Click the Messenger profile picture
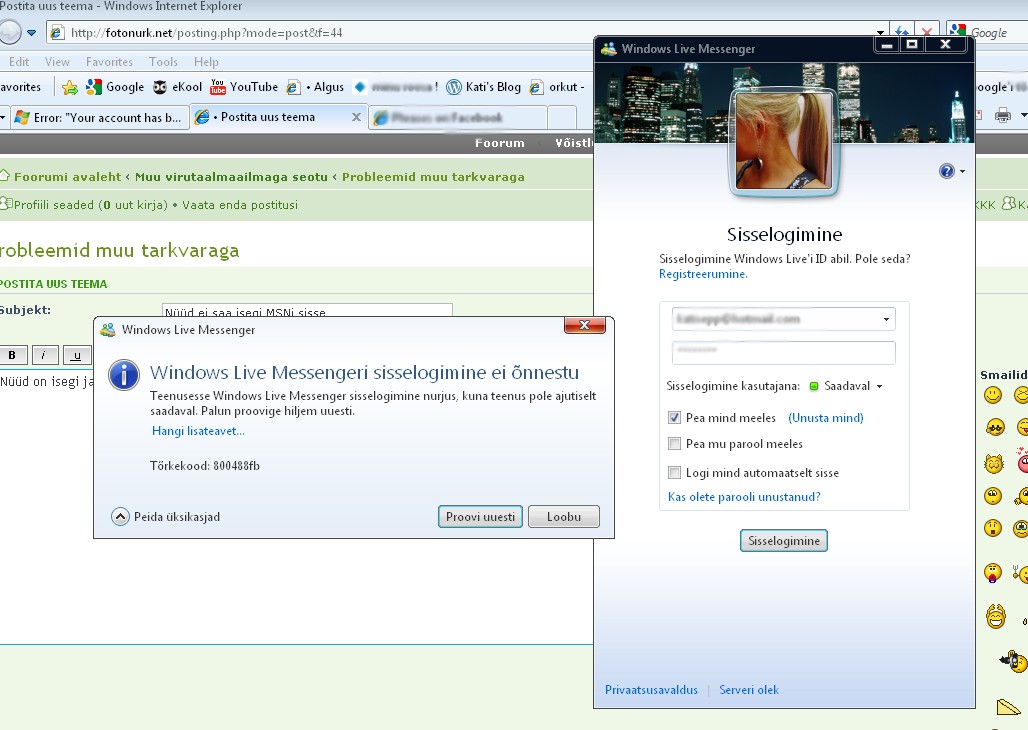 (783, 141)
